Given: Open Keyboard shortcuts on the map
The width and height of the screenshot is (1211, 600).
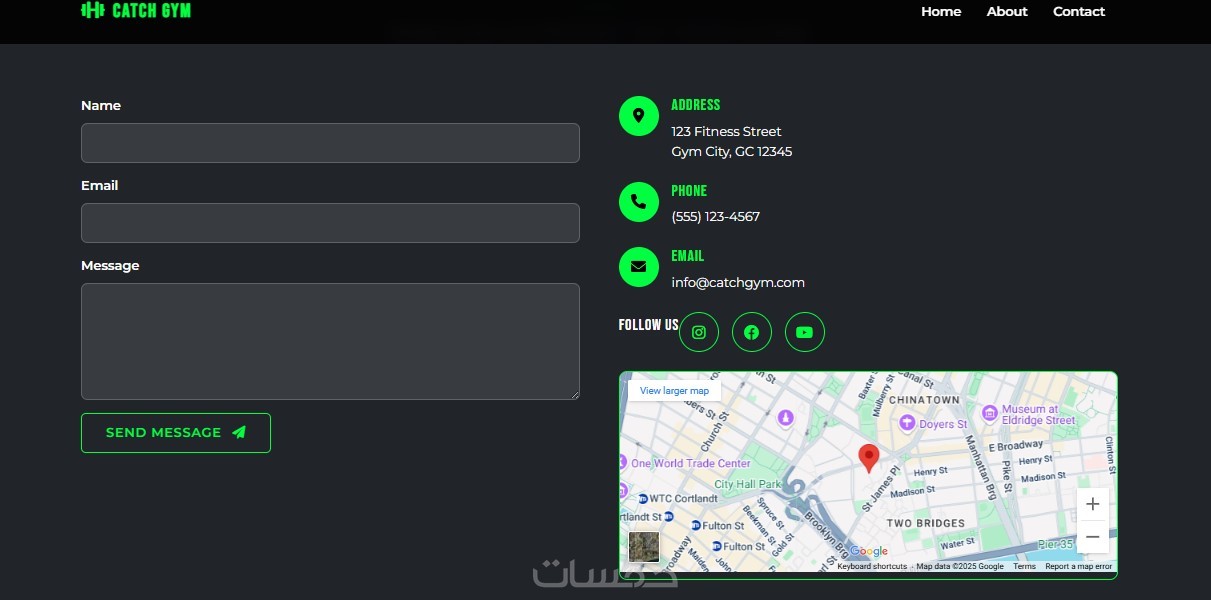Looking at the screenshot, I should 872,566.
